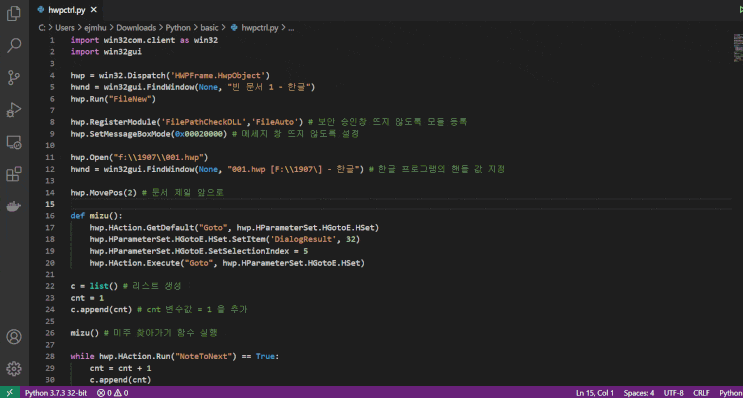The image size is (743, 398).
Task: Click line number 16 in gutter
Action: 50,216
